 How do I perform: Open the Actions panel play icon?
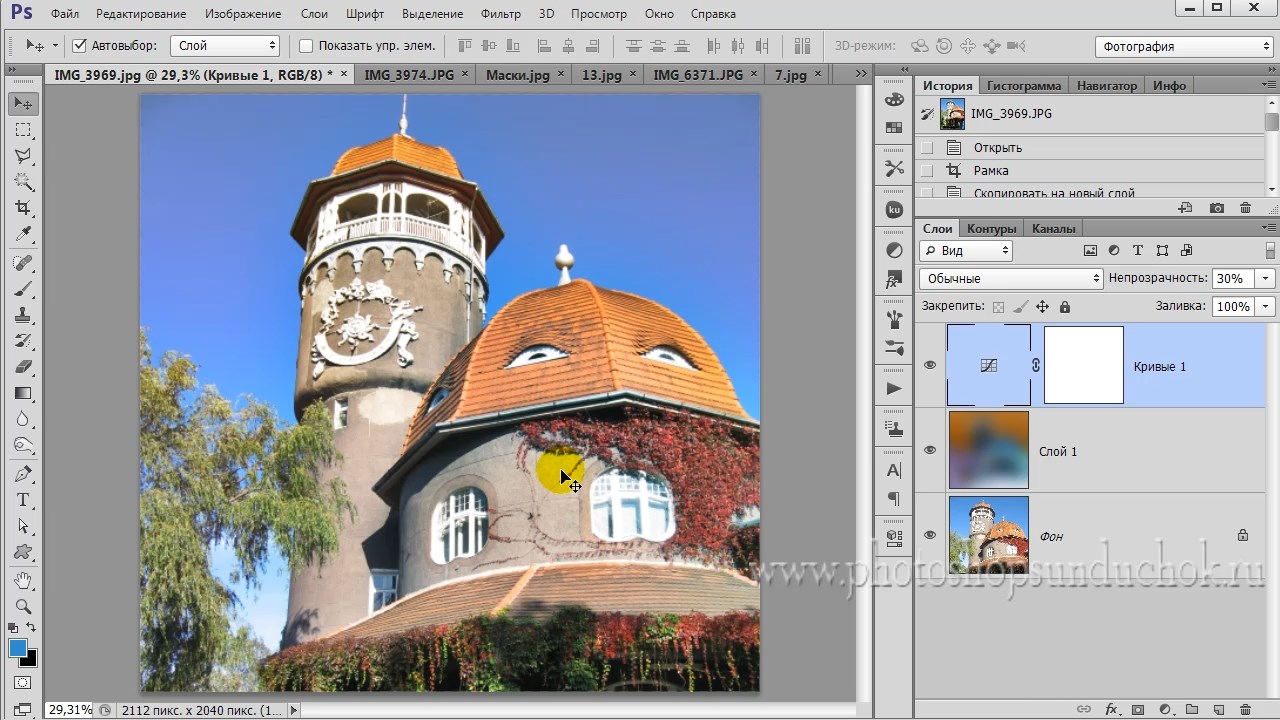pyautogui.click(x=894, y=388)
